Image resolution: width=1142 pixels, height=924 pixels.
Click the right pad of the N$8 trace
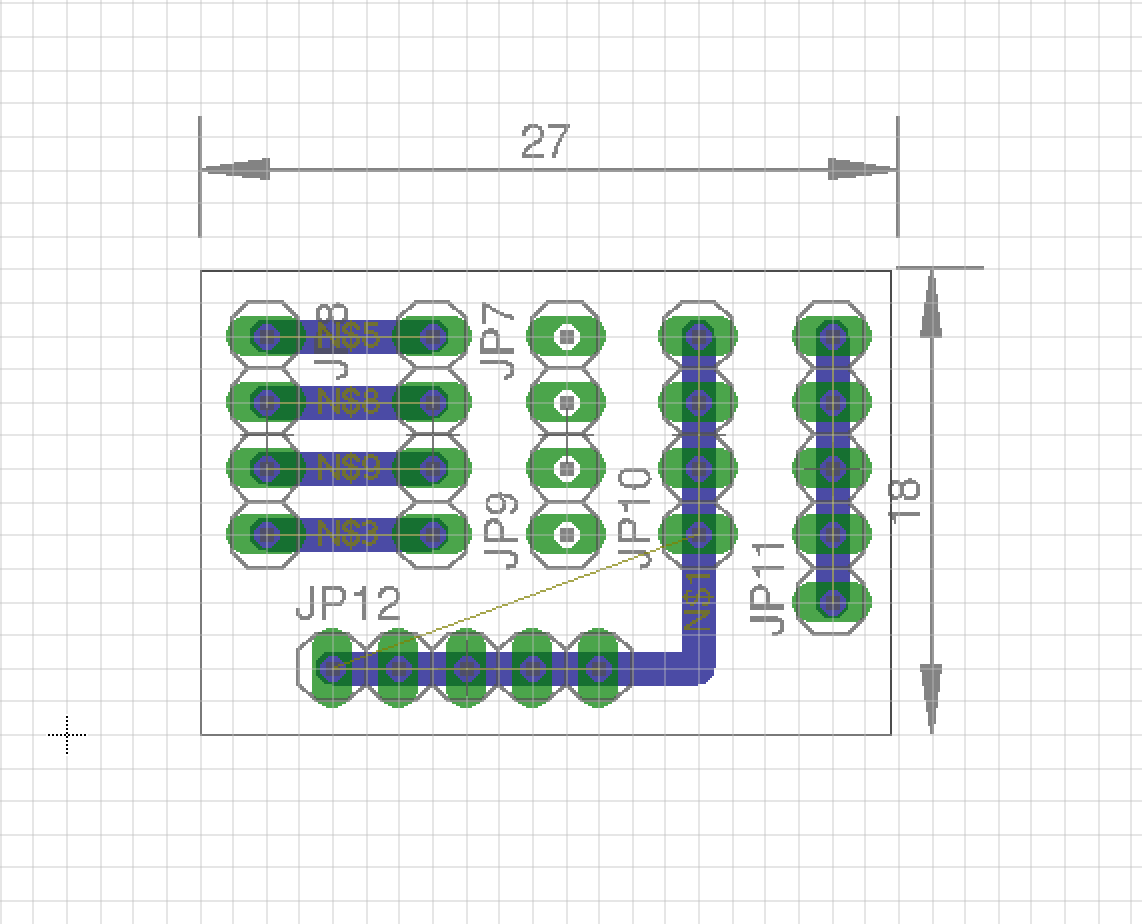pyautogui.click(x=433, y=402)
